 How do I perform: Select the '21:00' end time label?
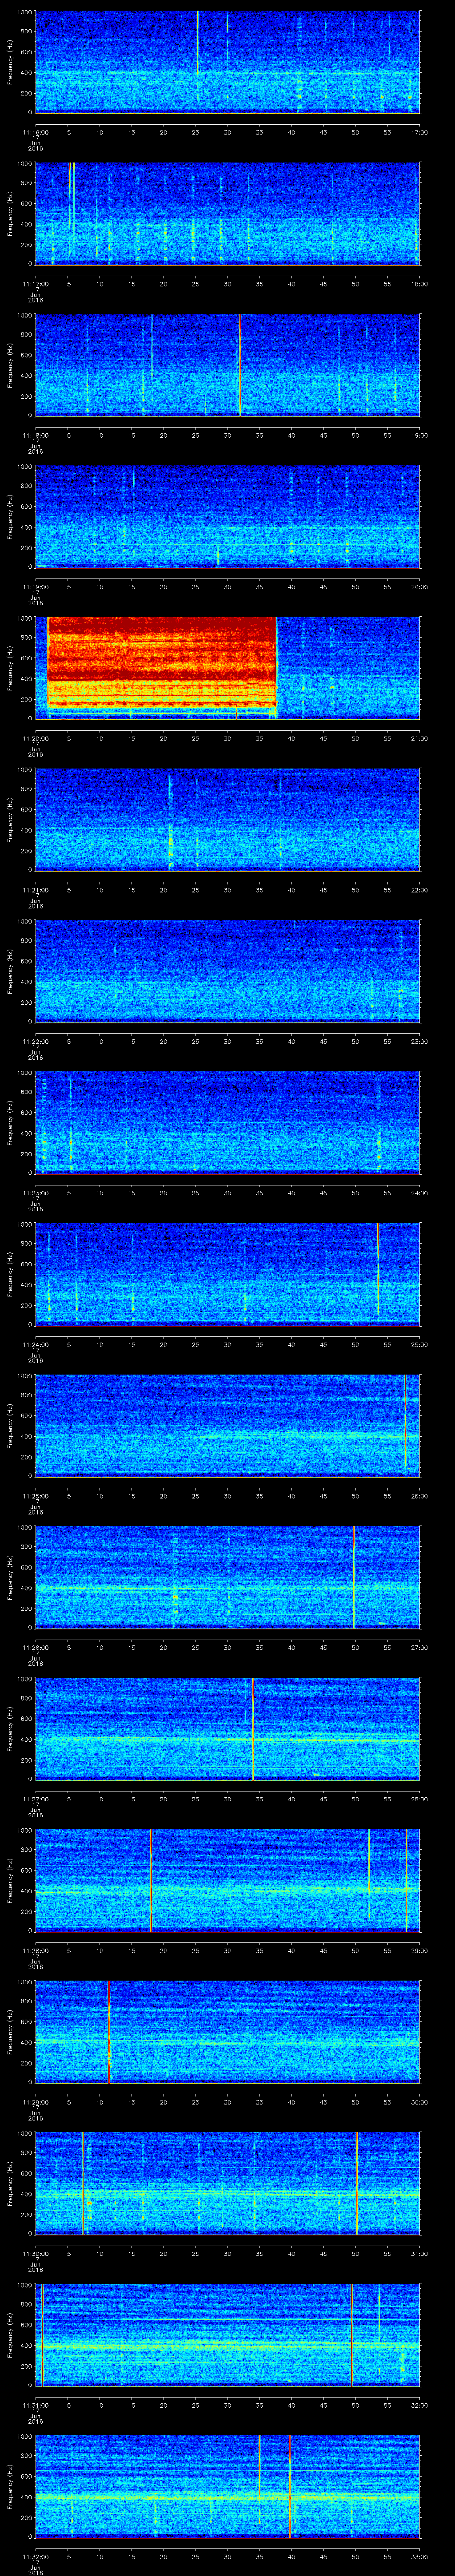(x=419, y=738)
